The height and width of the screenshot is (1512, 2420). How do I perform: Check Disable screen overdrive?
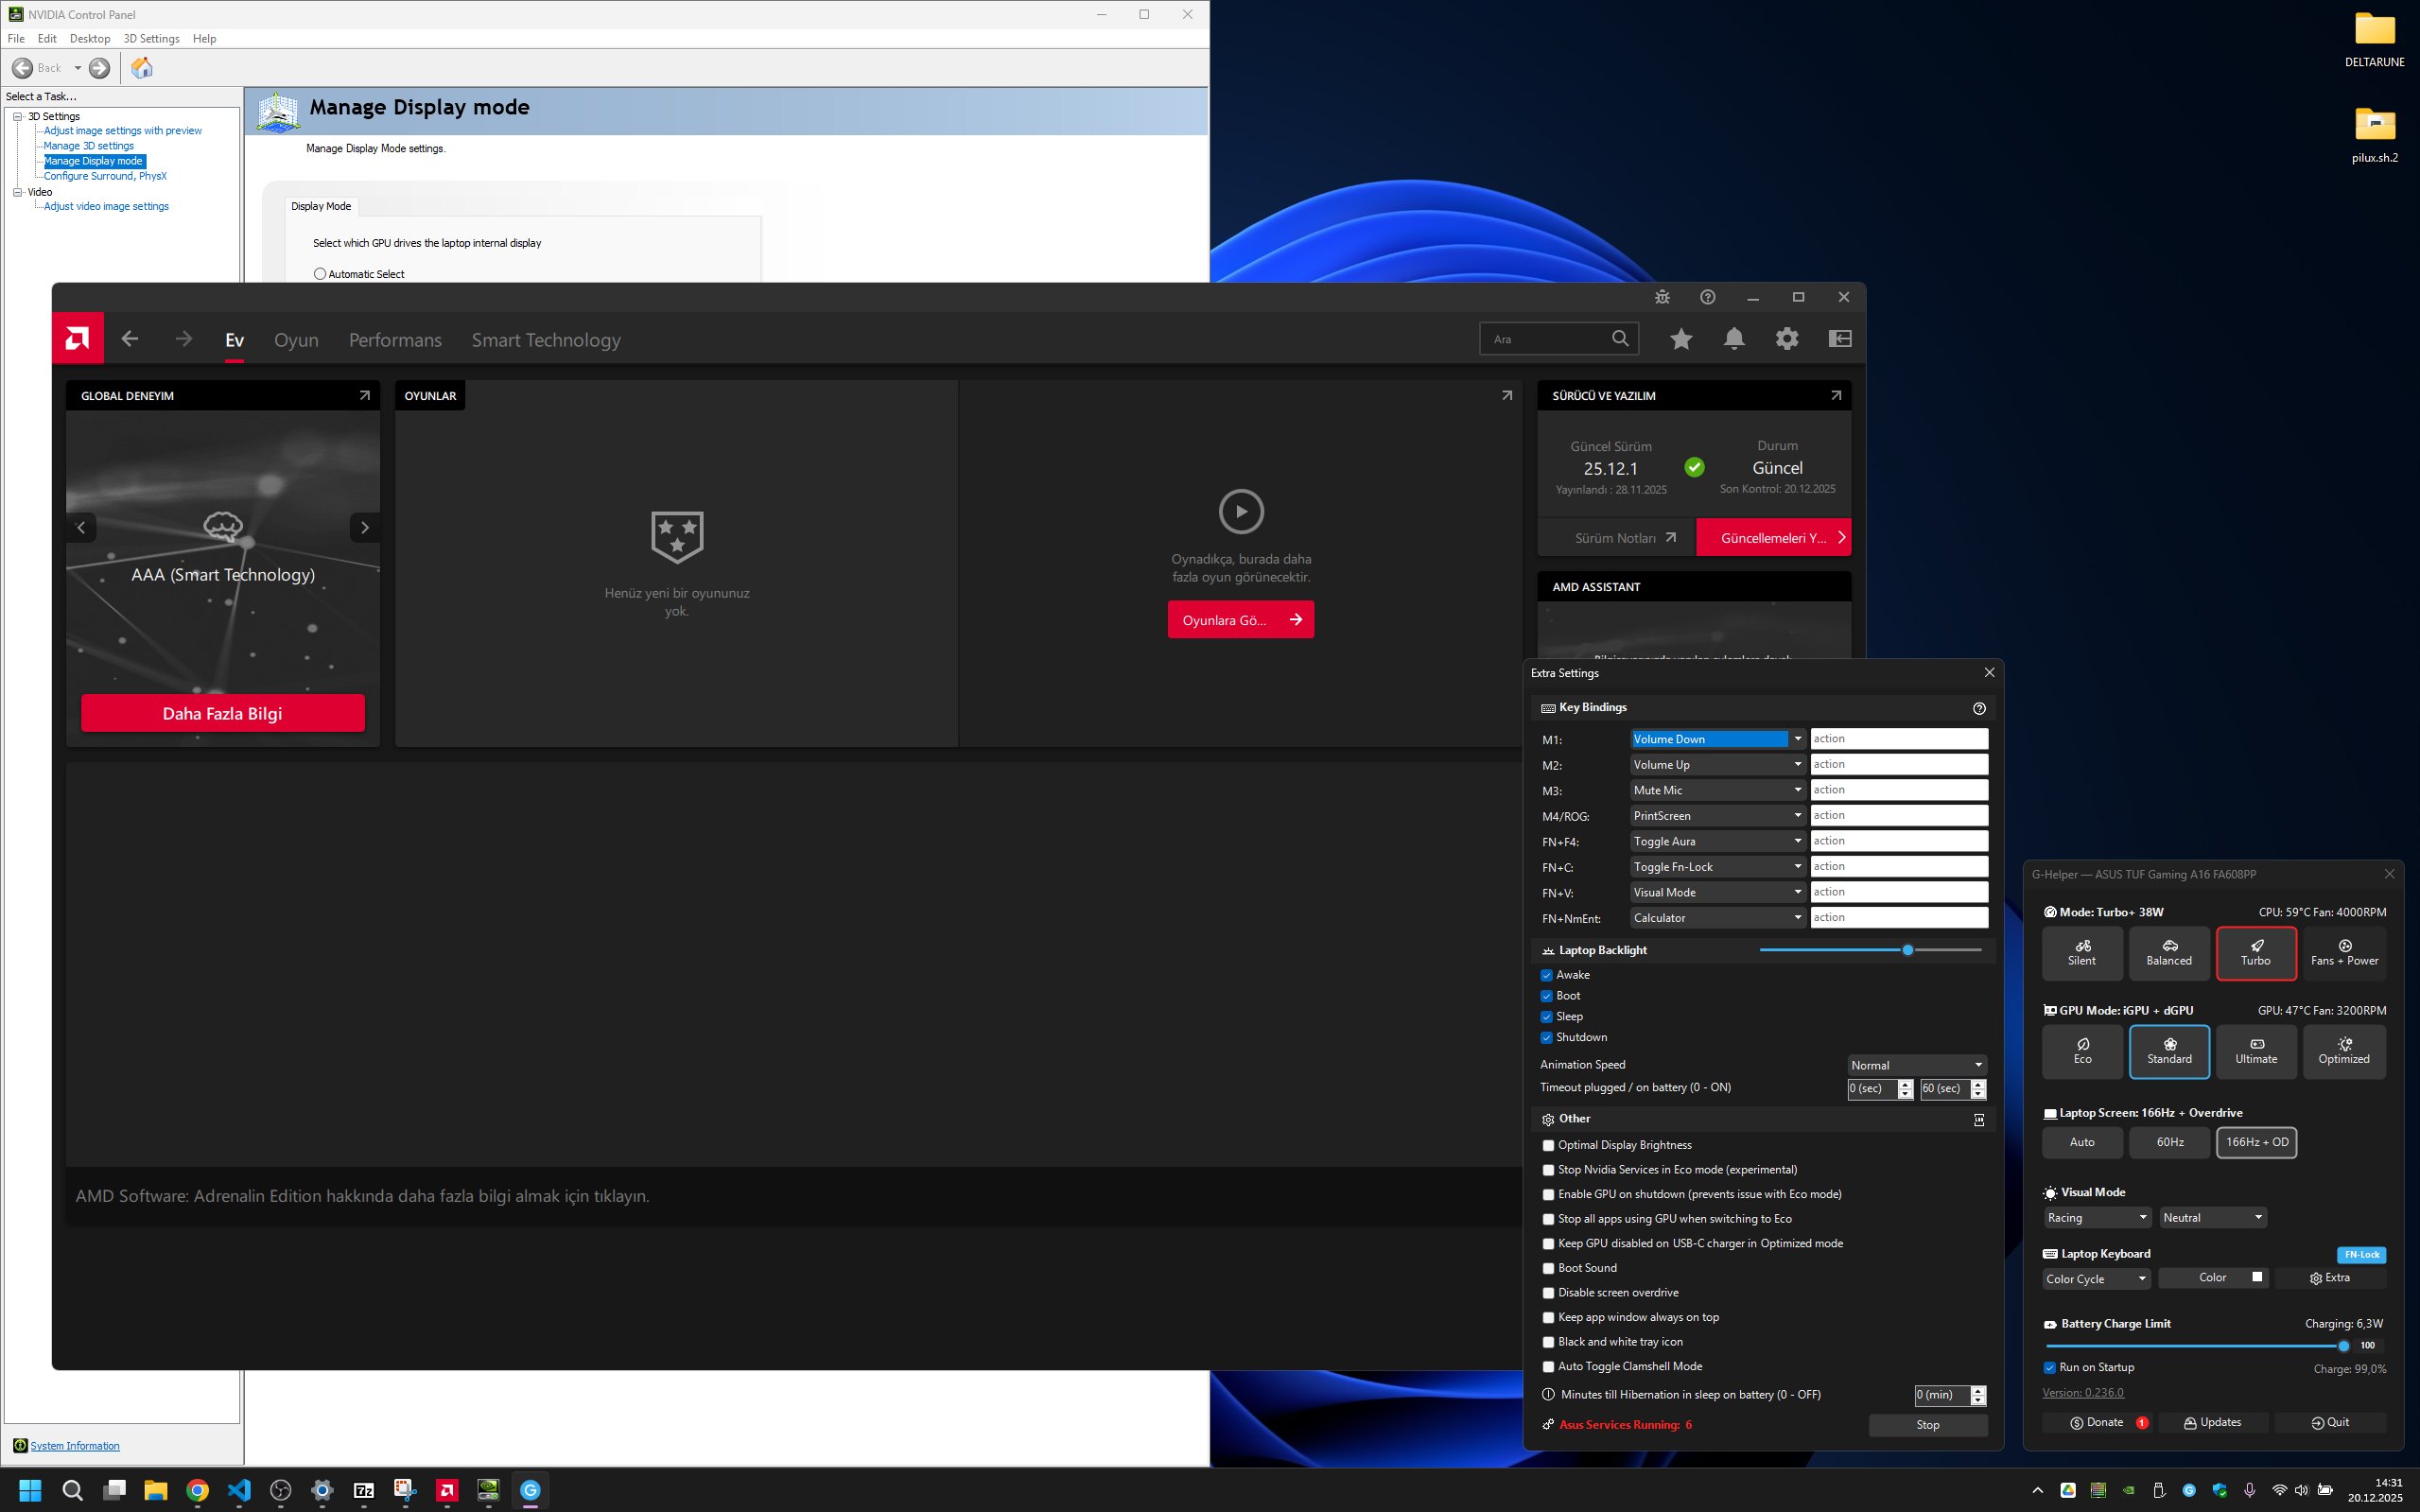tap(1548, 1293)
